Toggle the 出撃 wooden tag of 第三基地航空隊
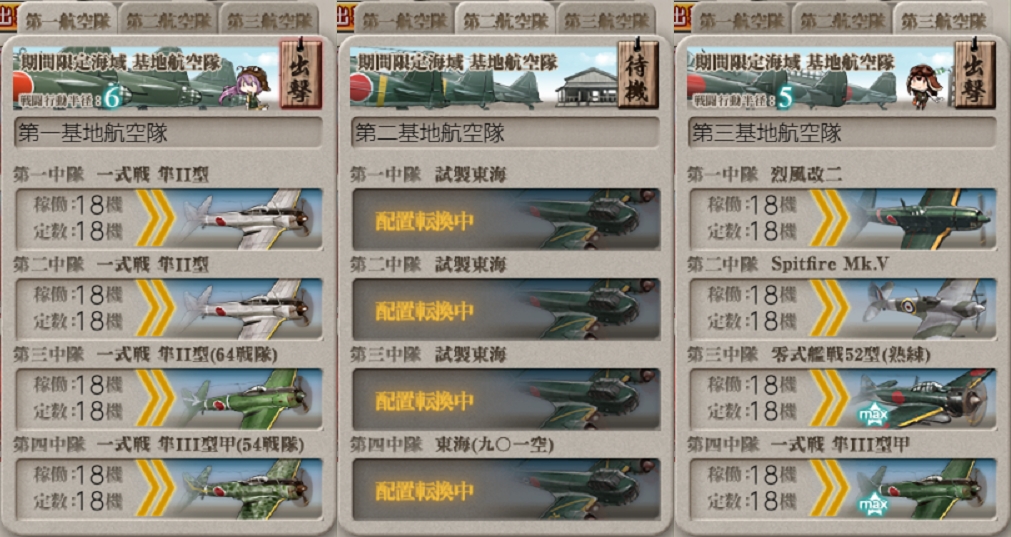The height and width of the screenshot is (537, 1011). coord(974,72)
